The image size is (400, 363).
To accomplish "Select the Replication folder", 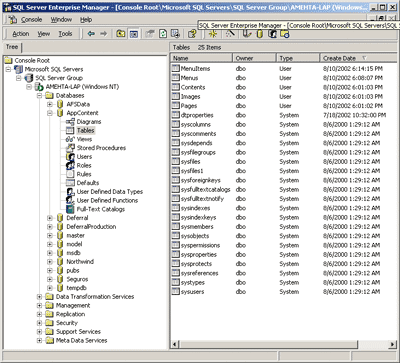I will point(70,314).
